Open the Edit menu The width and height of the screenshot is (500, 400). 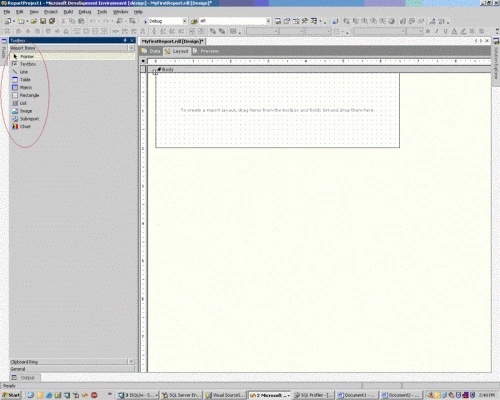tap(20, 12)
